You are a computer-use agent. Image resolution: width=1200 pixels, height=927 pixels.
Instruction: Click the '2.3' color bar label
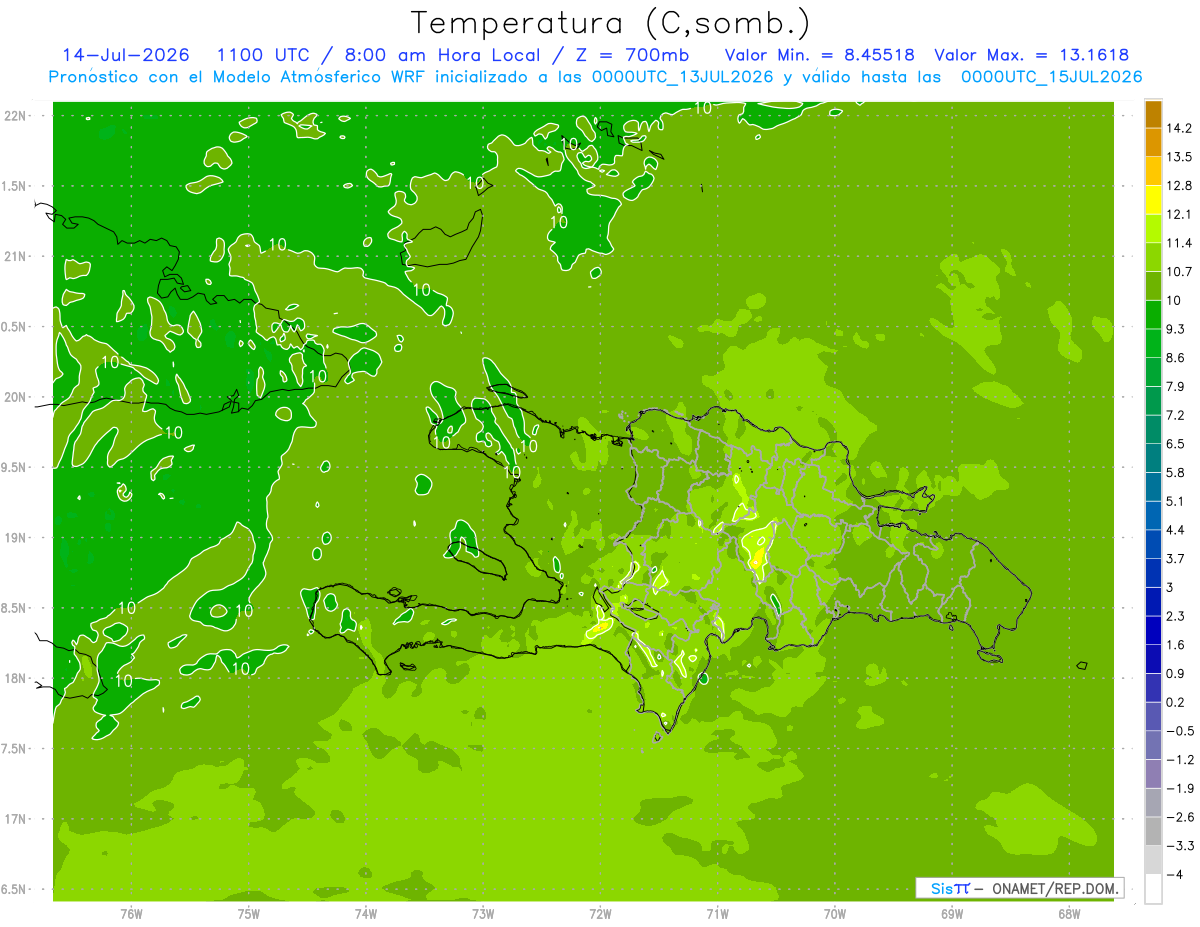tap(1175, 616)
